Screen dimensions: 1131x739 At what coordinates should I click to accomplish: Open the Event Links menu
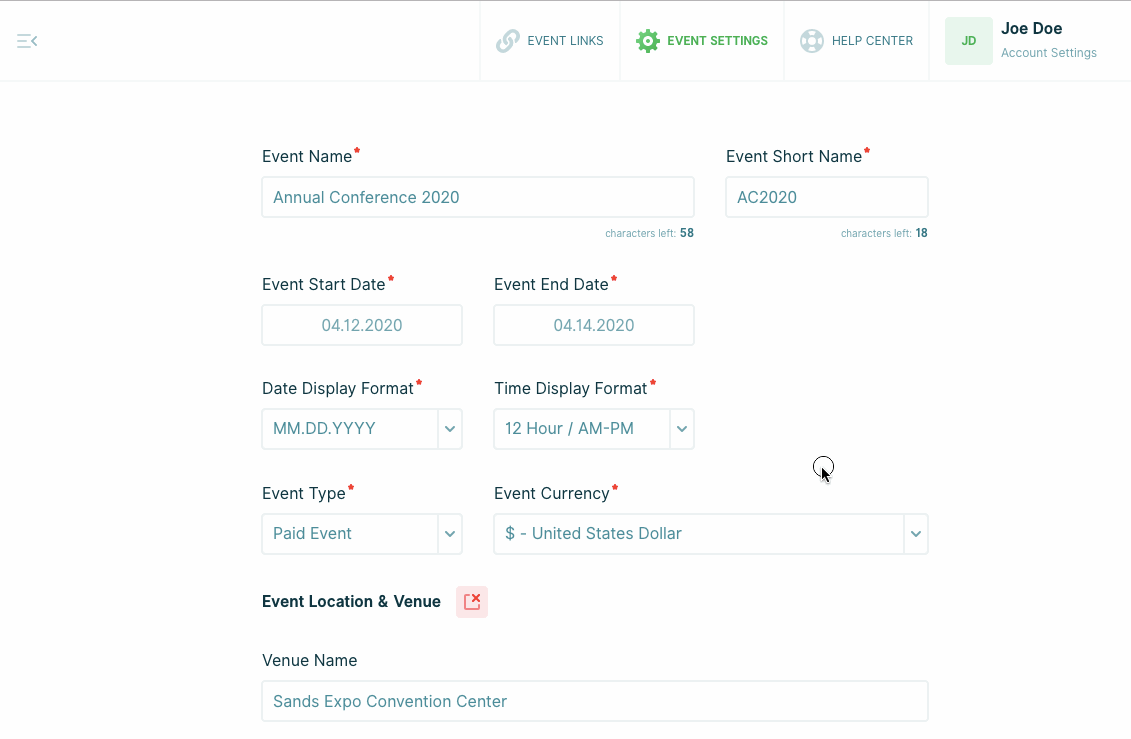[x=565, y=41]
